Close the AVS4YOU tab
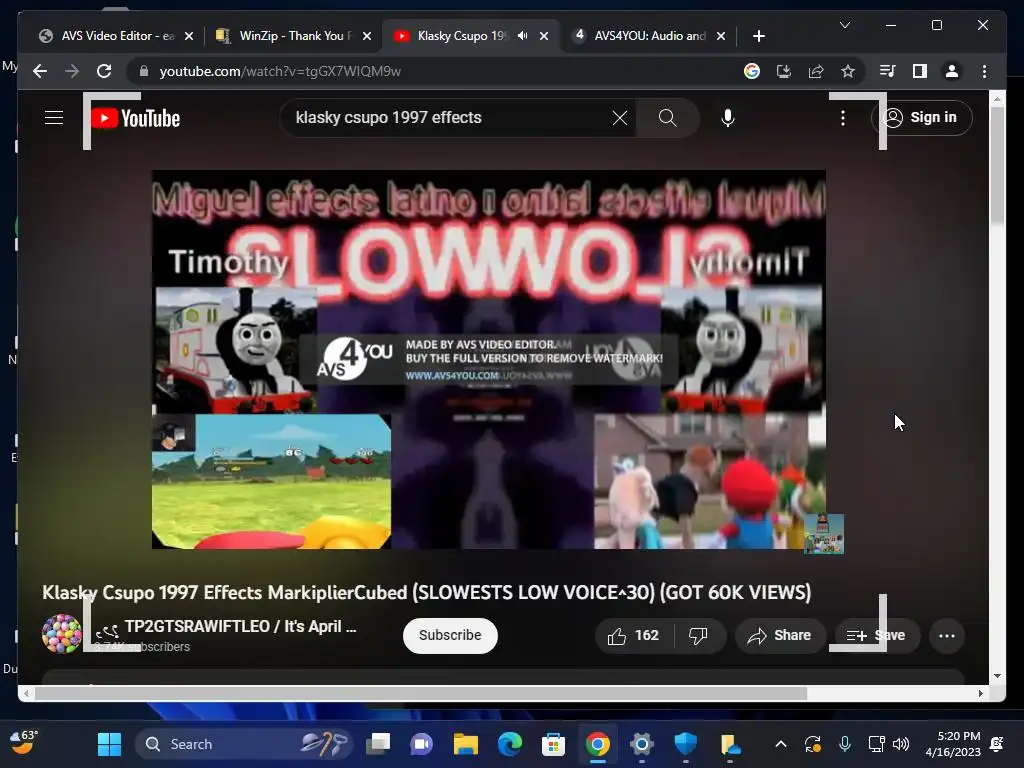This screenshot has height=768, width=1024. click(x=721, y=36)
